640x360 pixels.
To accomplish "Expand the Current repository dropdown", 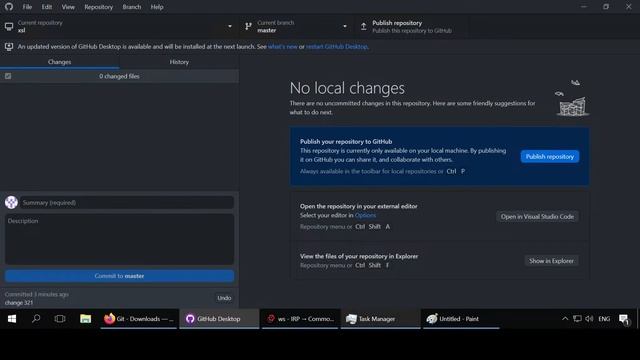I will 120,26.
